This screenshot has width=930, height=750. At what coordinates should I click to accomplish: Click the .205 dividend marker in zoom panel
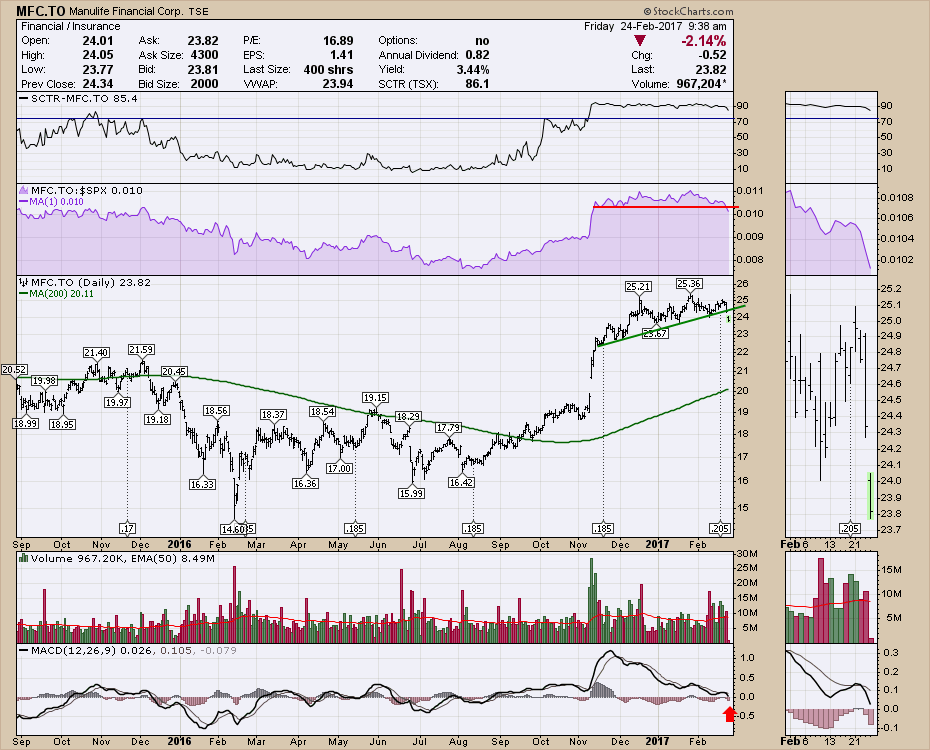click(850, 528)
